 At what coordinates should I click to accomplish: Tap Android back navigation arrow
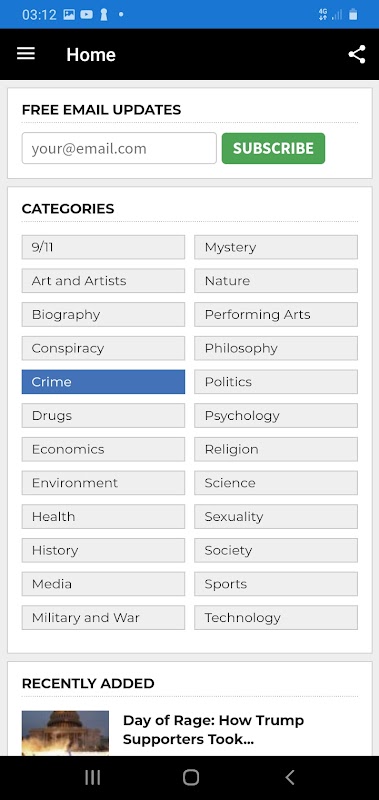coord(289,777)
